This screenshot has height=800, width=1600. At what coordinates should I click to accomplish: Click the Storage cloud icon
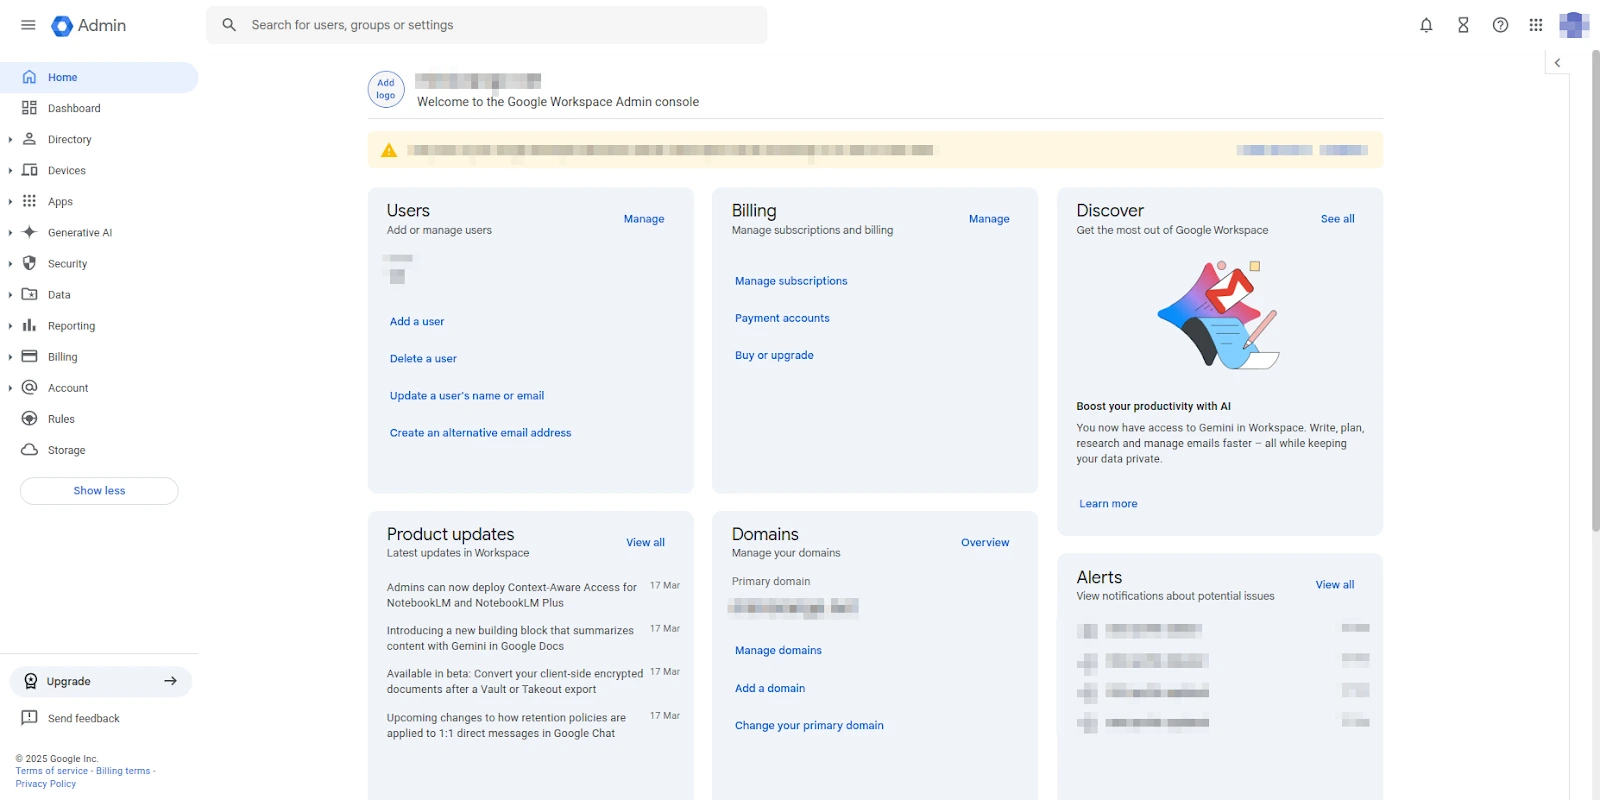[x=29, y=450]
